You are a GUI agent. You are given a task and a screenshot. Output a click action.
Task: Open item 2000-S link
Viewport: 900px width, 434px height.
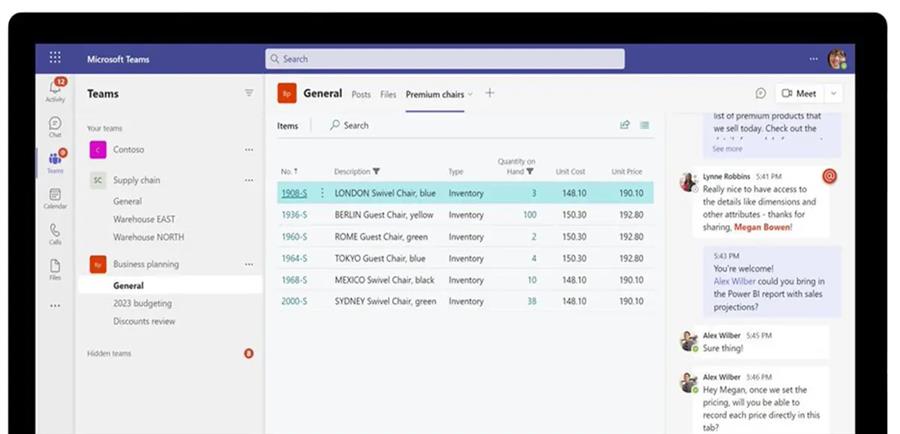294,301
